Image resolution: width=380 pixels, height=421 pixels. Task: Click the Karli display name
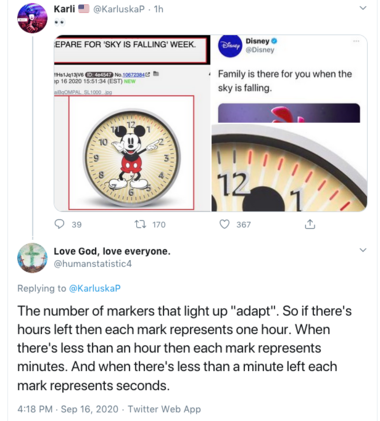pyautogui.click(x=64, y=9)
